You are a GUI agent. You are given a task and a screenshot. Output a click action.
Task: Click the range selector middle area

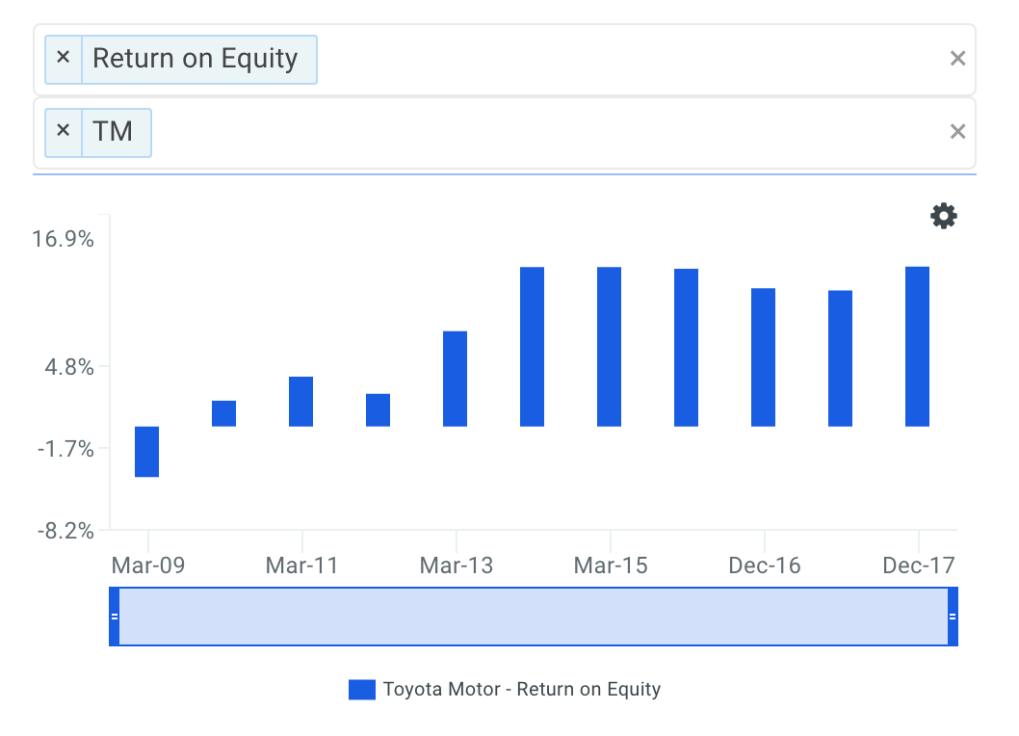pos(533,616)
